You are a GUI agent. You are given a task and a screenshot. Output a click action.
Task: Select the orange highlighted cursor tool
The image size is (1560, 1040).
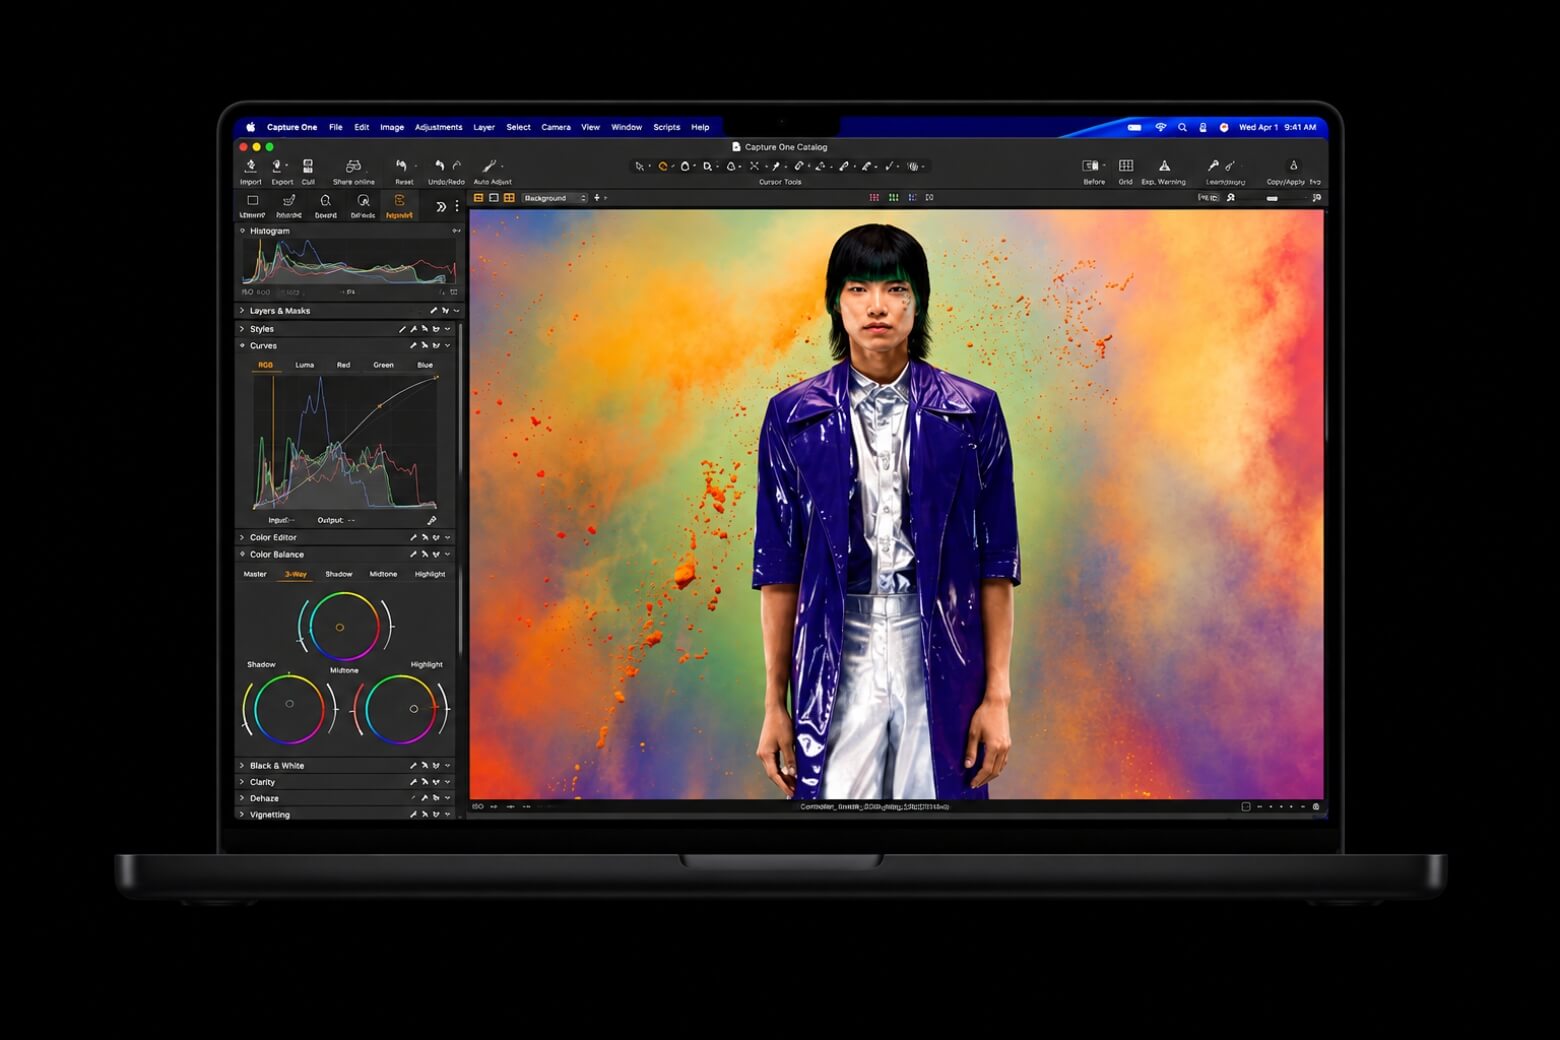[x=662, y=167]
